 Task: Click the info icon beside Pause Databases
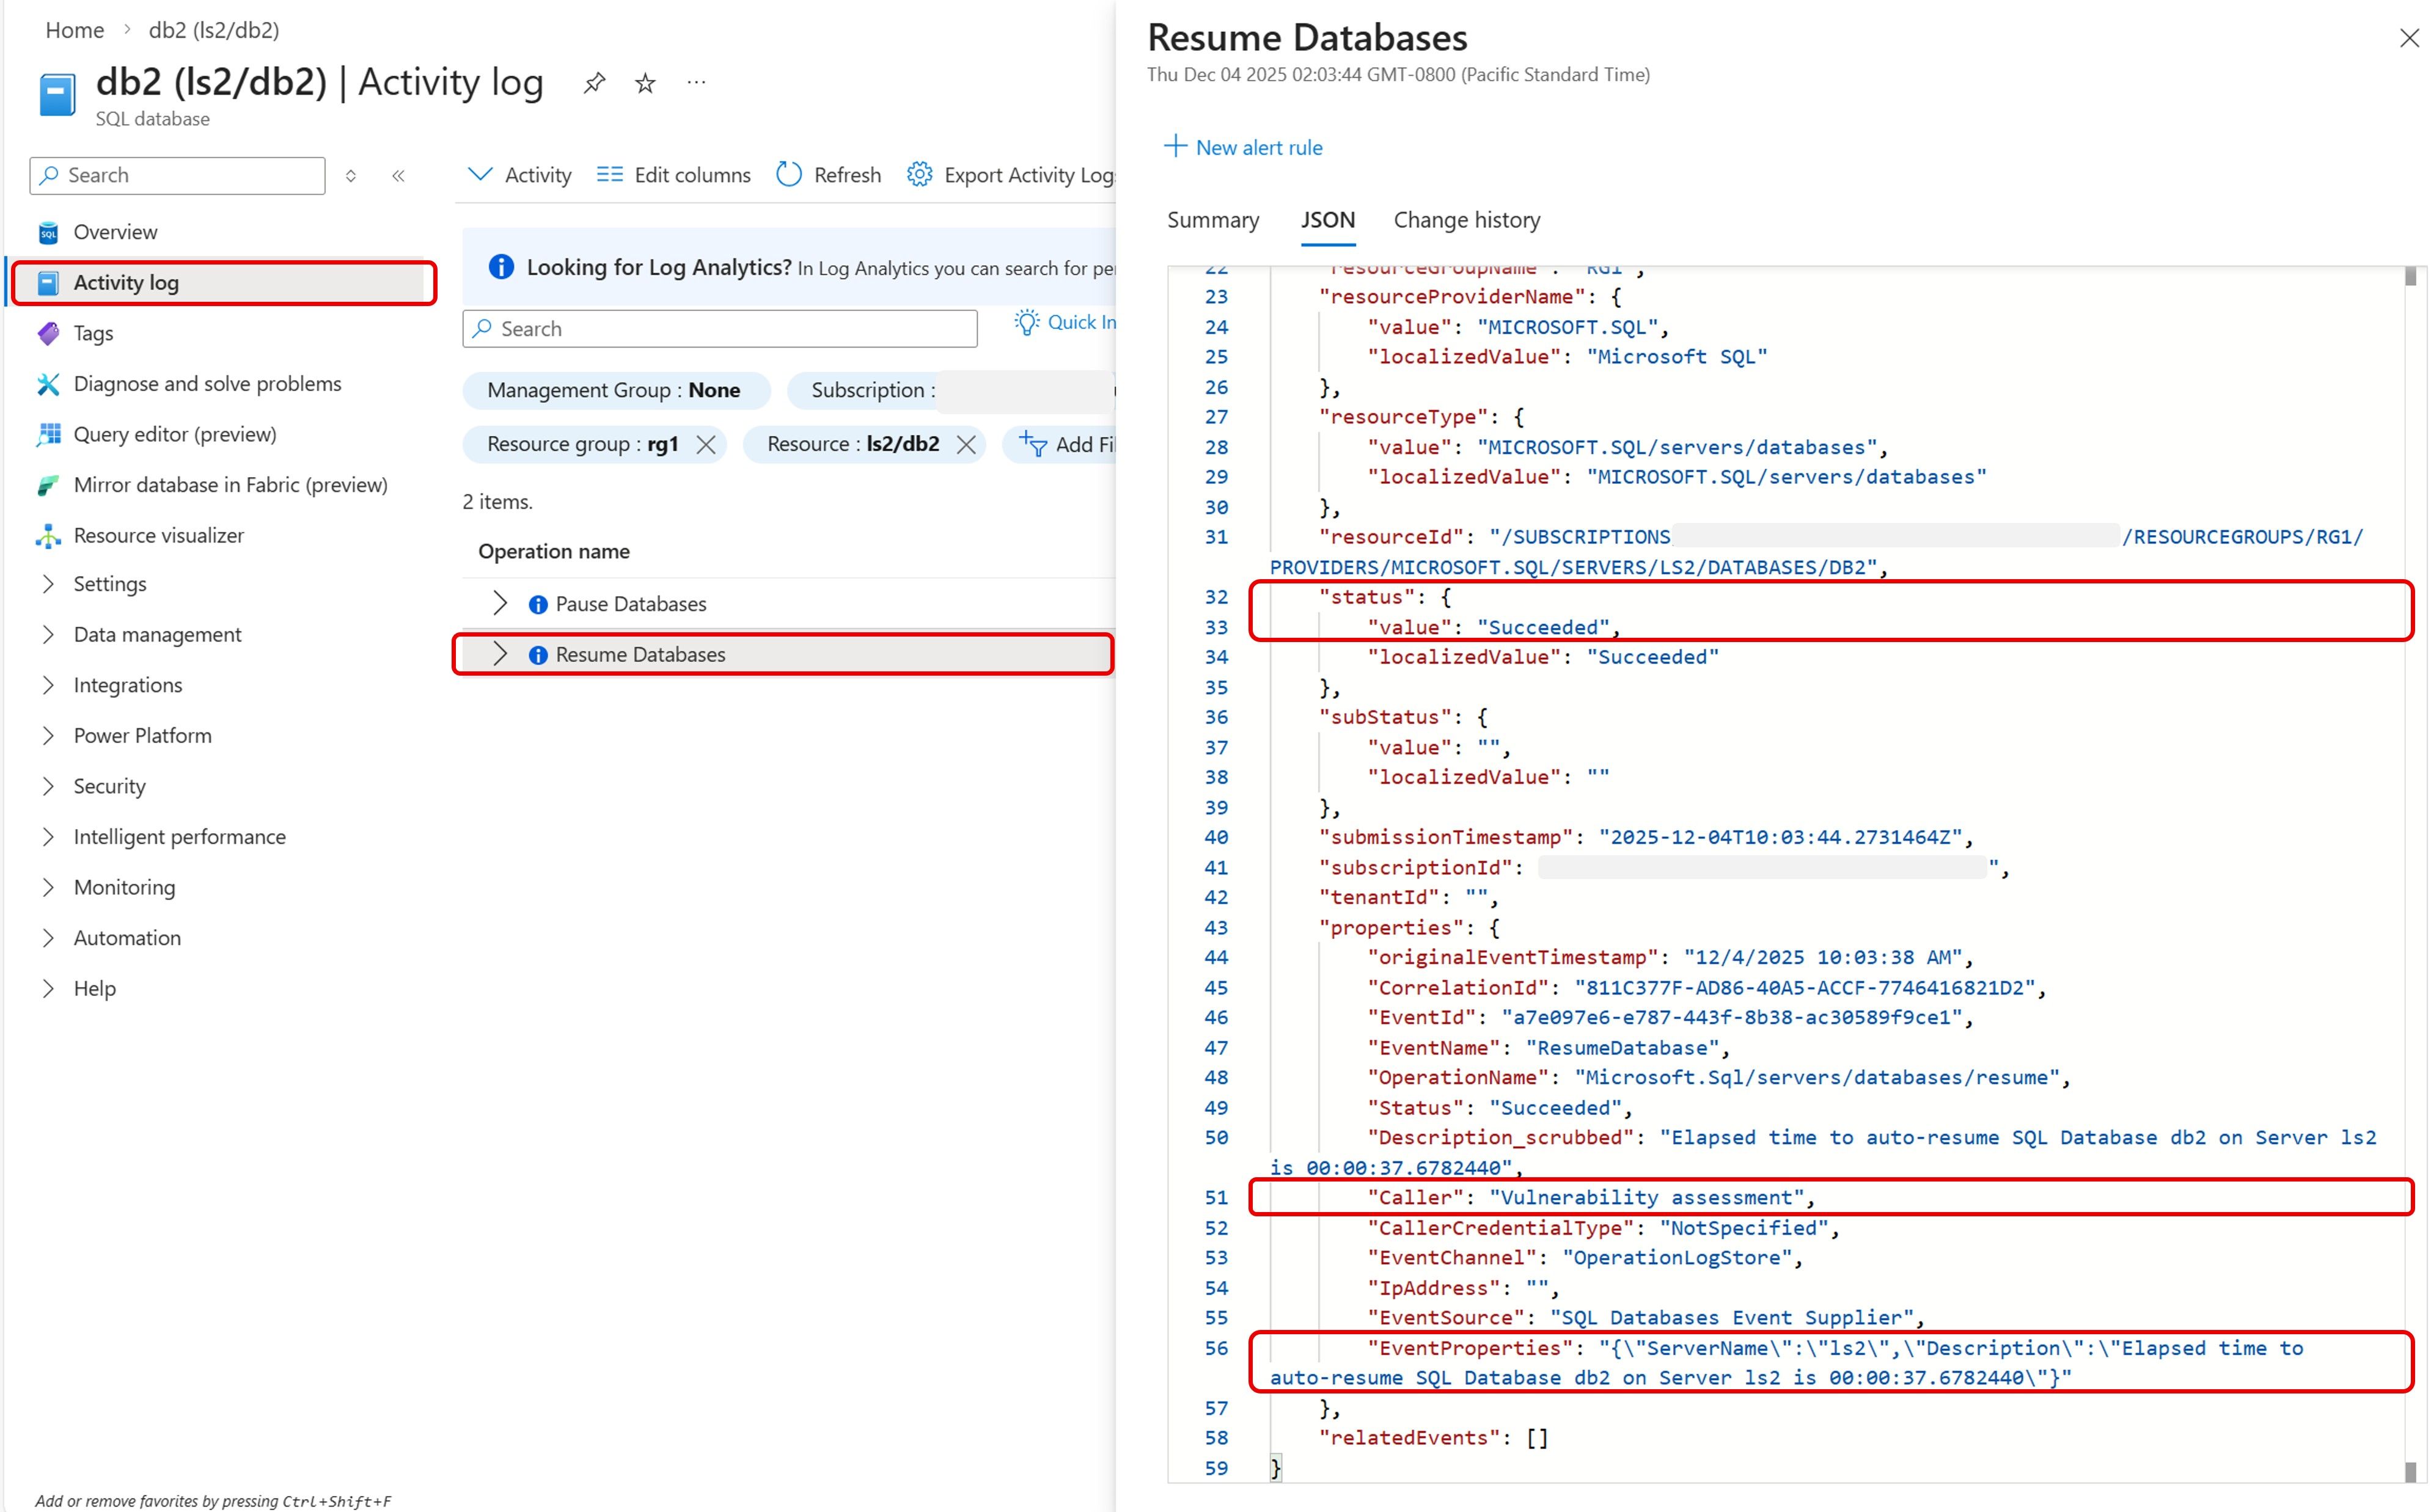pyautogui.click(x=538, y=603)
